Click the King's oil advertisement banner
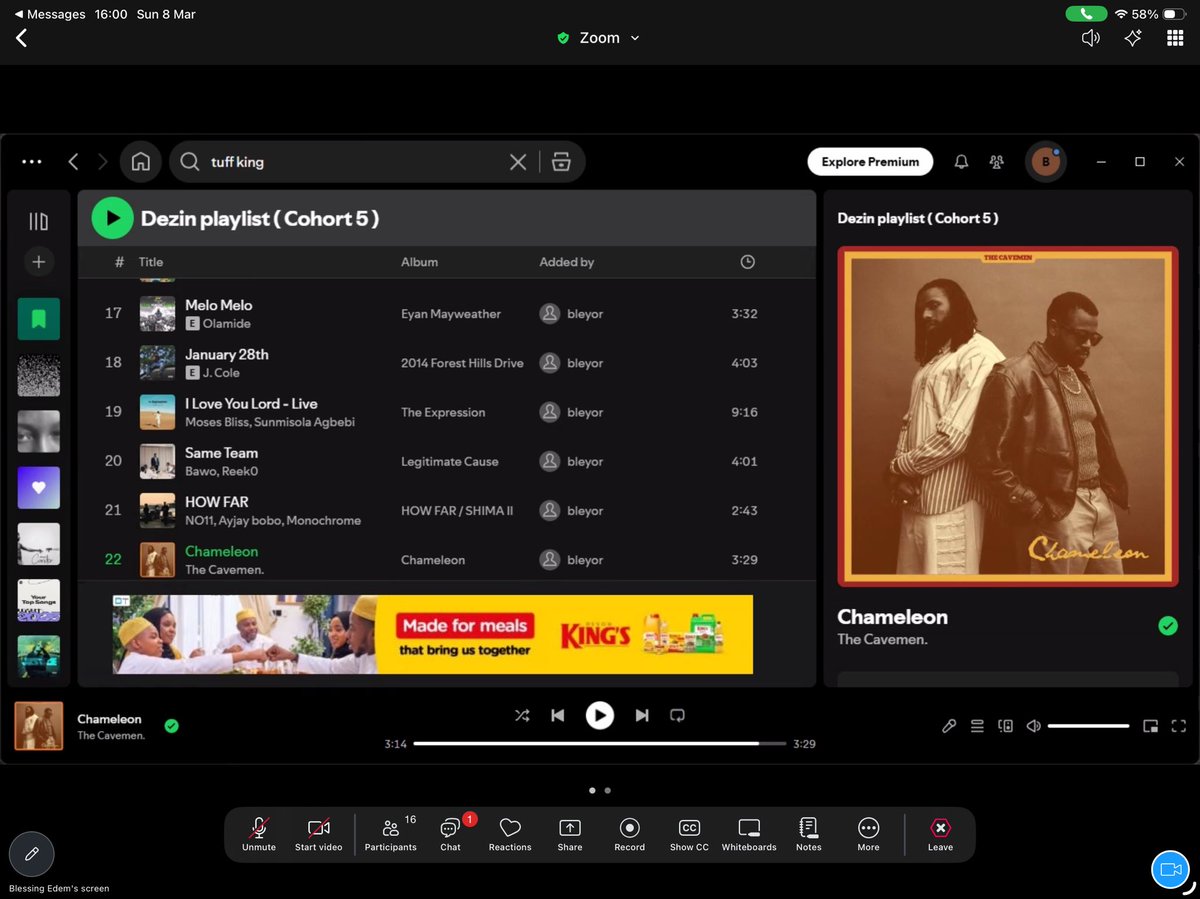1200x899 pixels. pos(432,634)
